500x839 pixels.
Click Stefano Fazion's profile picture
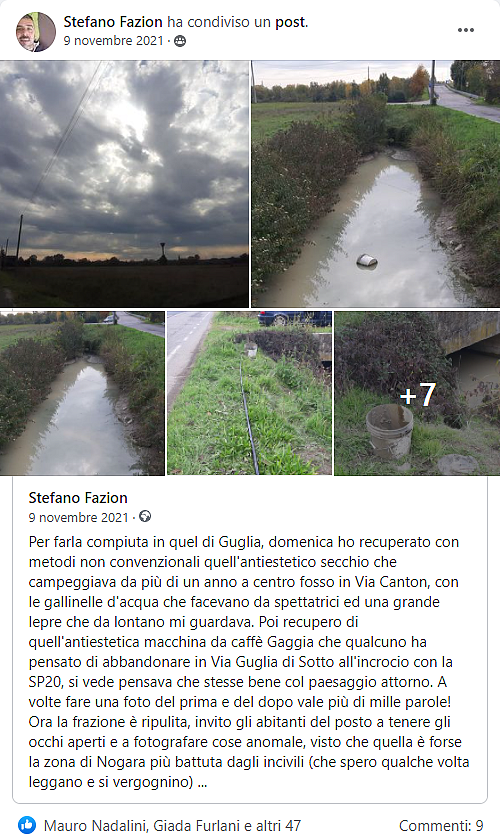click(36, 32)
